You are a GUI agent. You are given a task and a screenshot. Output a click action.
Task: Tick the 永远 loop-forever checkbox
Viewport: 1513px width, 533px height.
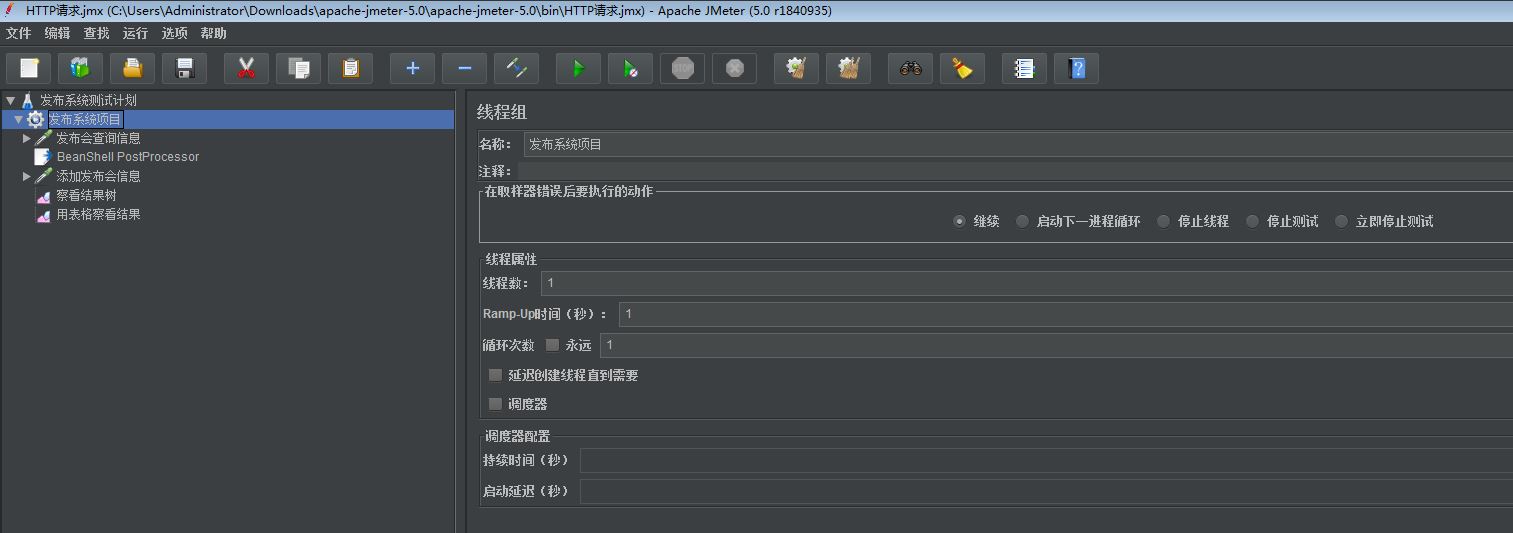tap(552, 345)
